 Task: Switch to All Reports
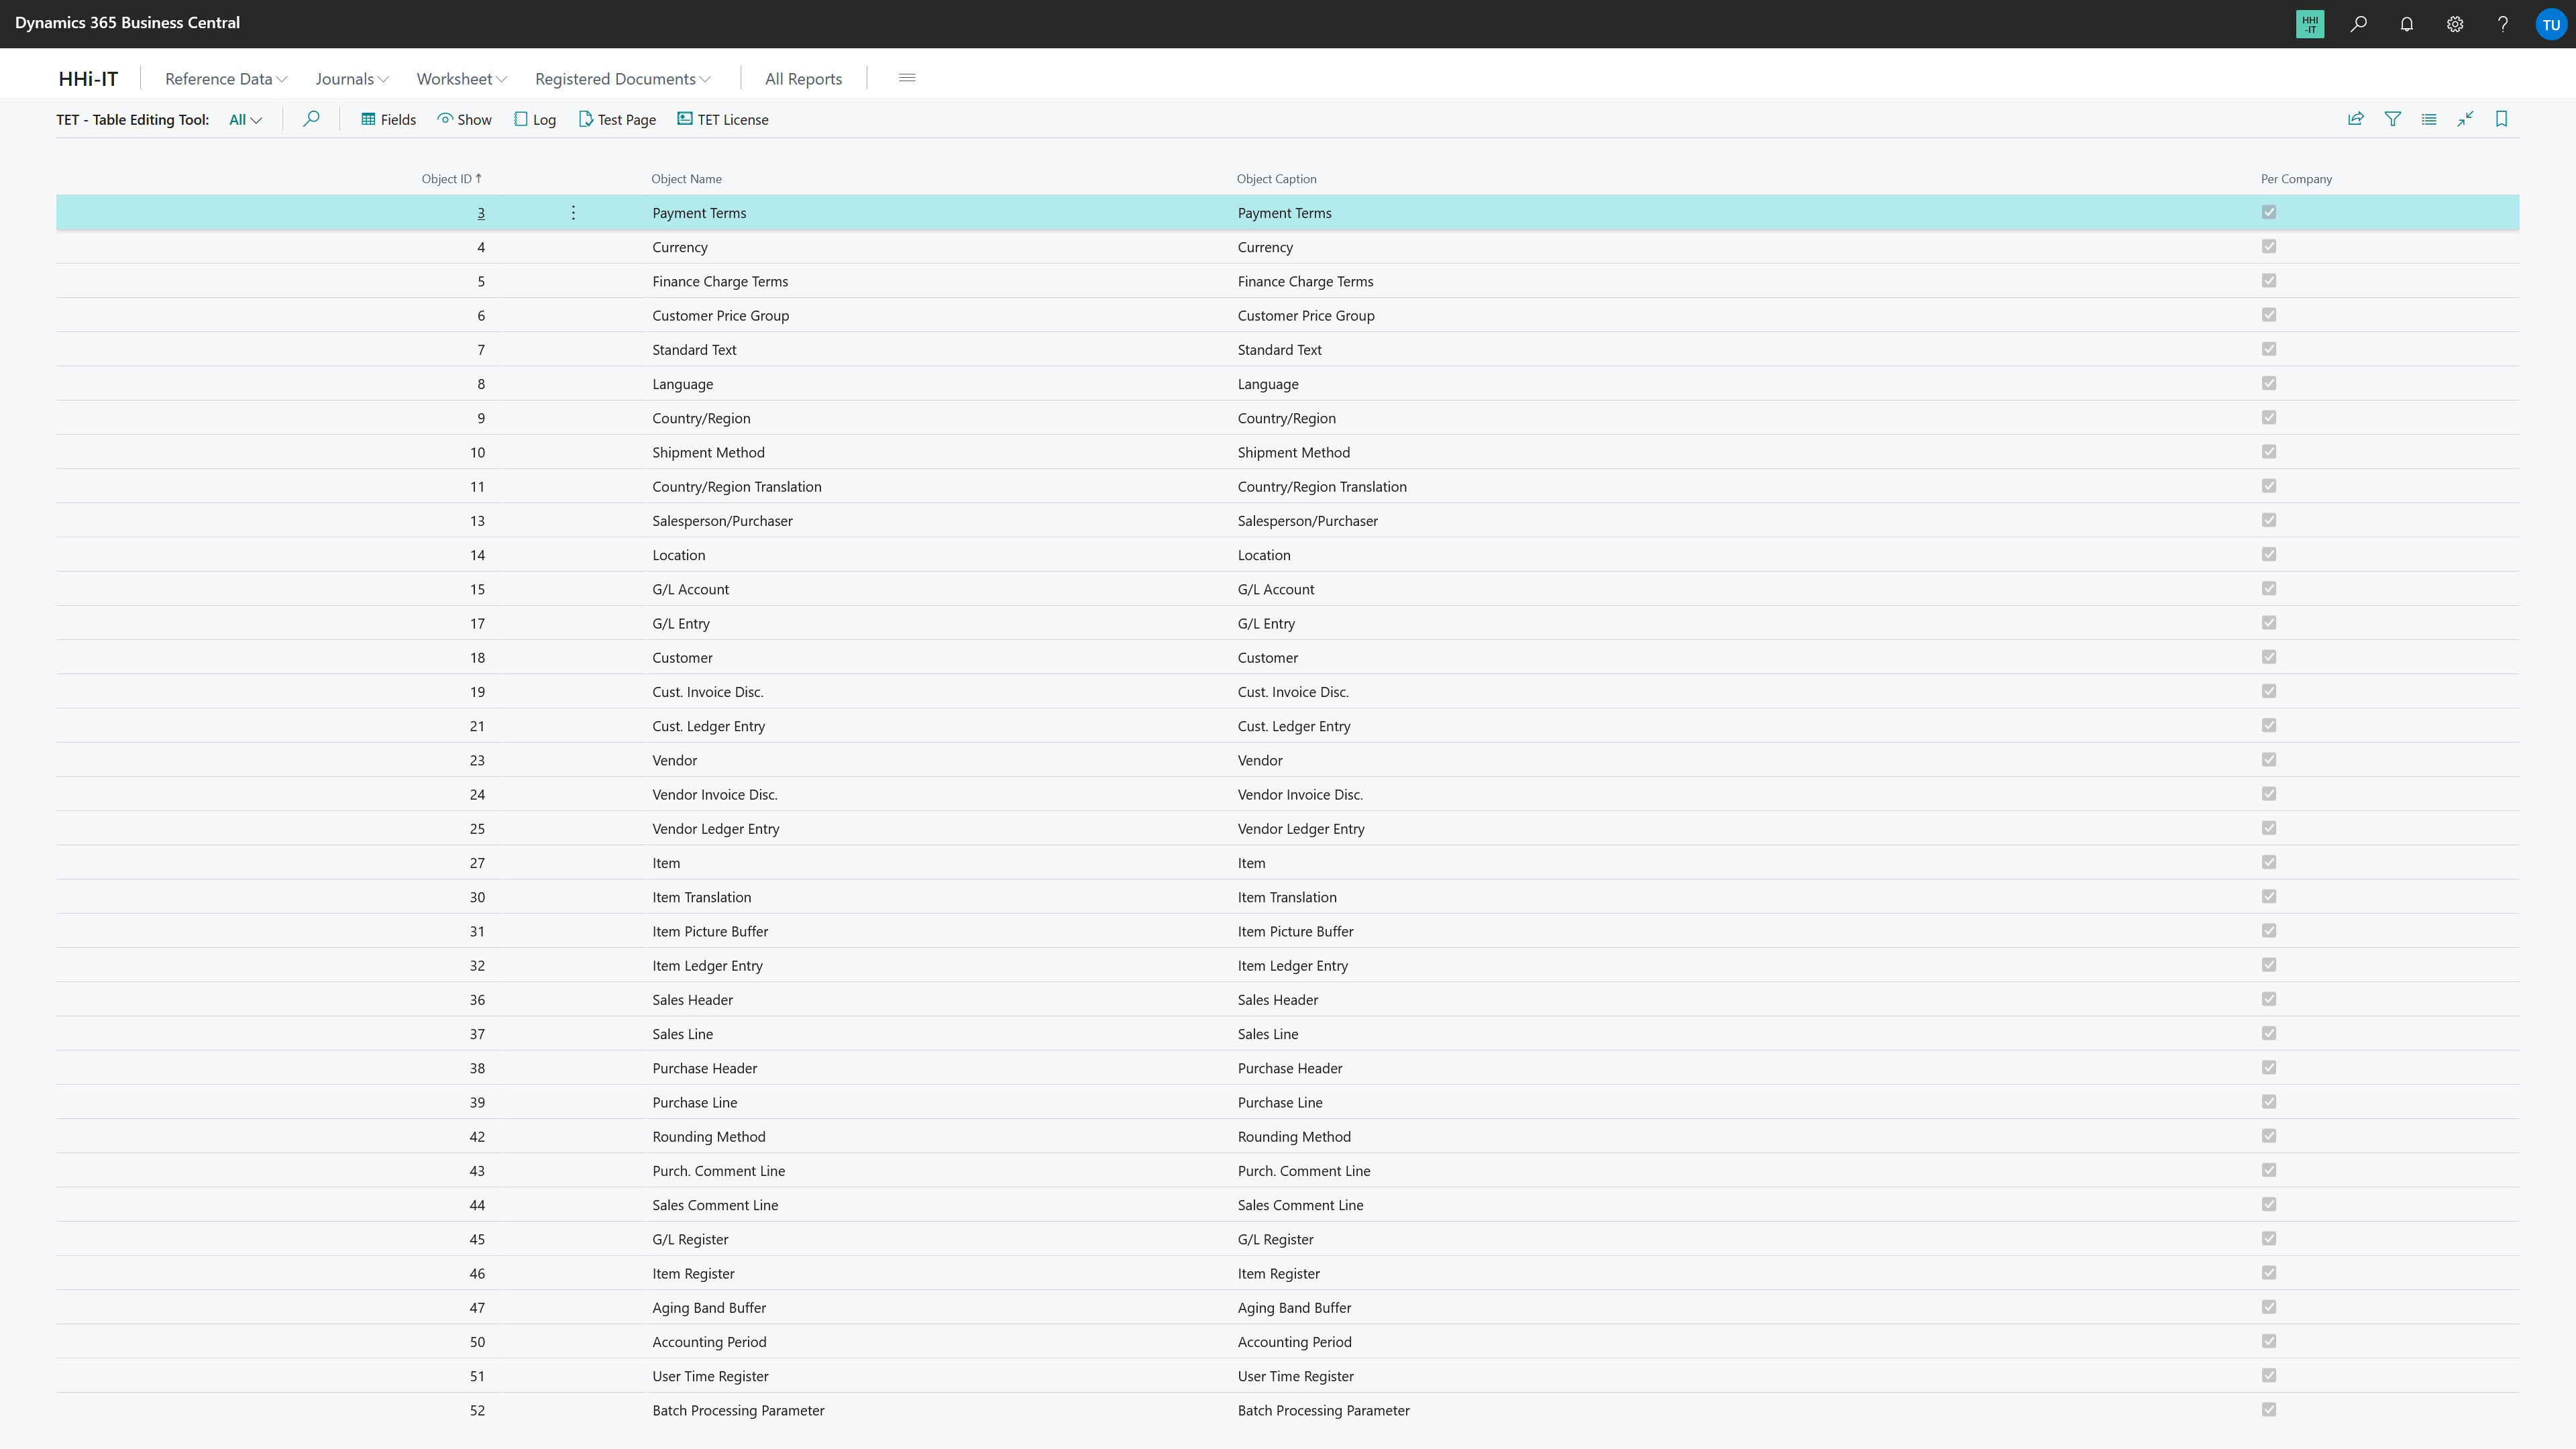coord(802,78)
